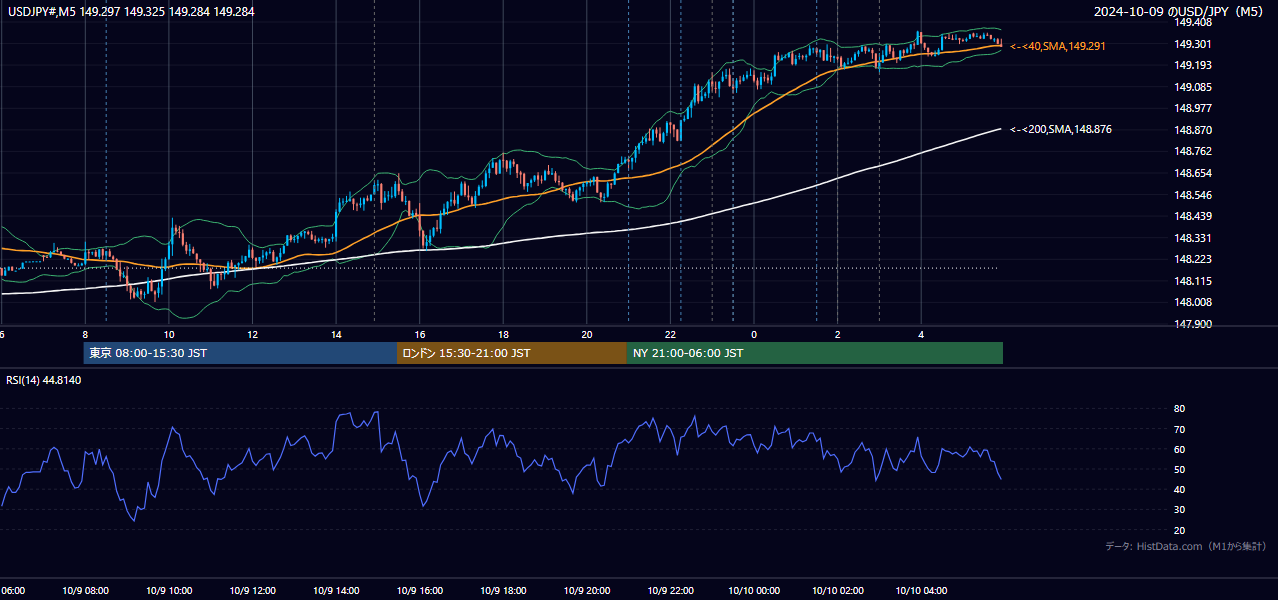The width and height of the screenshot is (1278, 600).
Task: Click price axis value 148.977
Action: [1193, 108]
